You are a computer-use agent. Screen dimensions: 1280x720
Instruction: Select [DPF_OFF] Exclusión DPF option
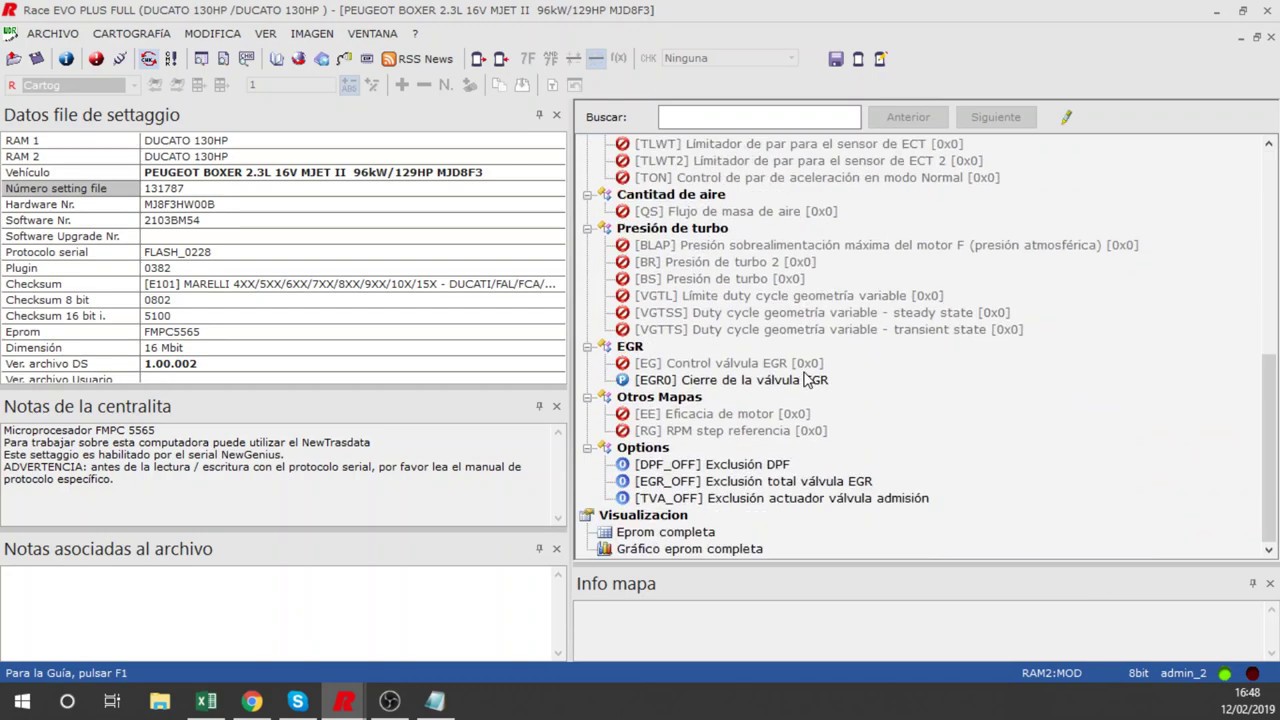point(712,465)
